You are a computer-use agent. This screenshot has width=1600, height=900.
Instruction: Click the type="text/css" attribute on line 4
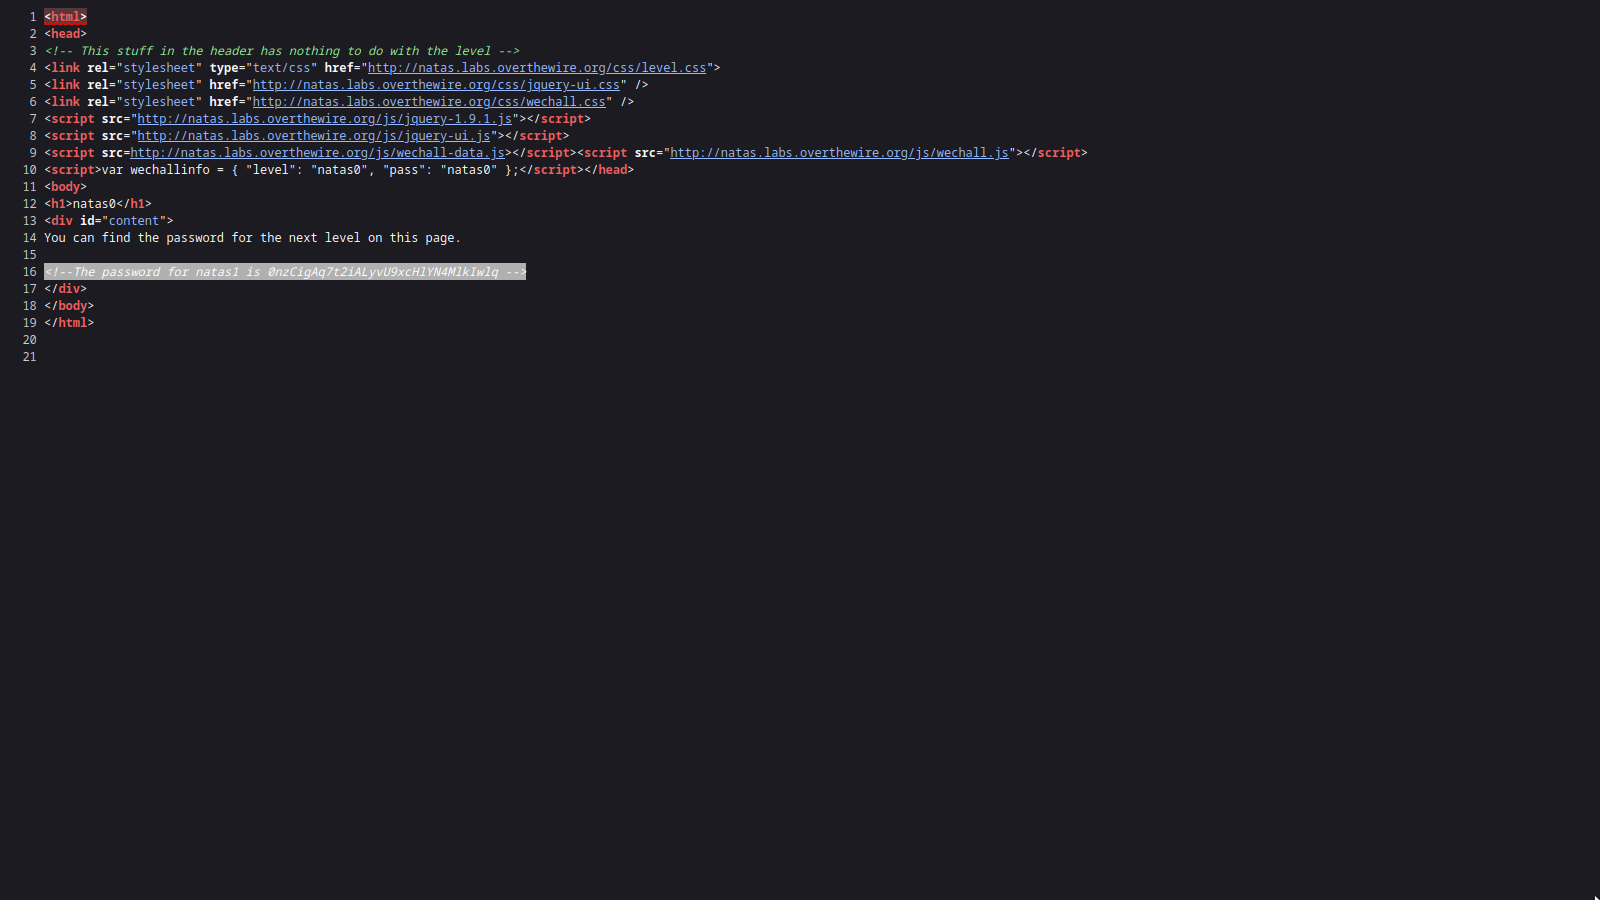tap(263, 68)
